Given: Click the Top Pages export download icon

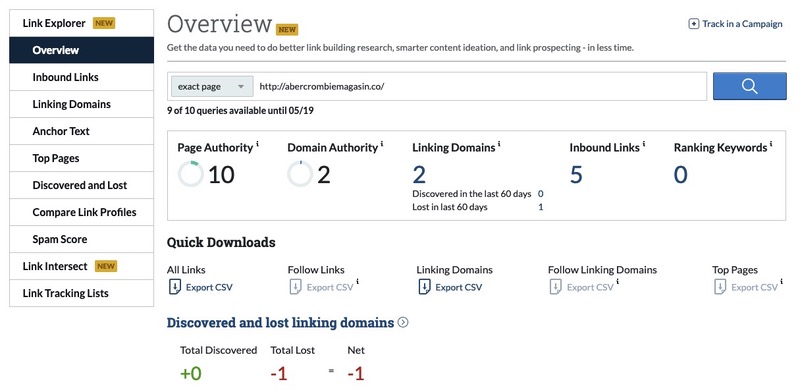Looking at the screenshot, I should tap(720, 287).
